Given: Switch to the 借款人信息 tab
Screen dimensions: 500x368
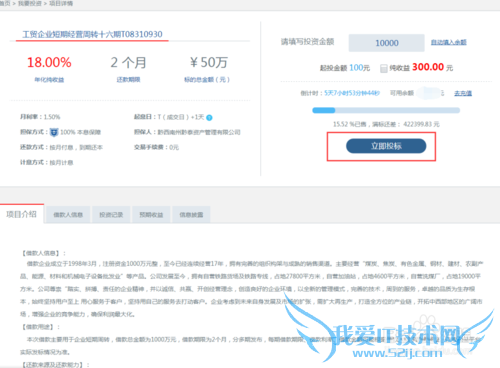Looking at the screenshot, I should pyautogui.click(x=68, y=215).
